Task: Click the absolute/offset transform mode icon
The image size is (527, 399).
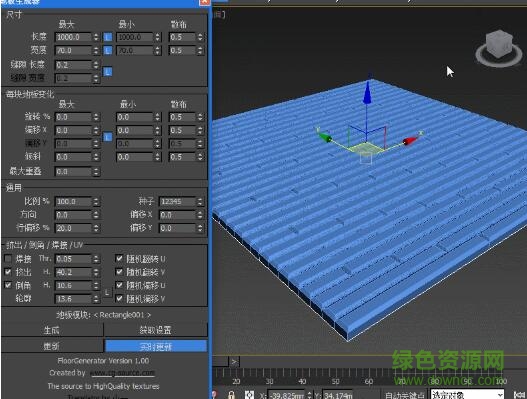Action: tap(249, 395)
